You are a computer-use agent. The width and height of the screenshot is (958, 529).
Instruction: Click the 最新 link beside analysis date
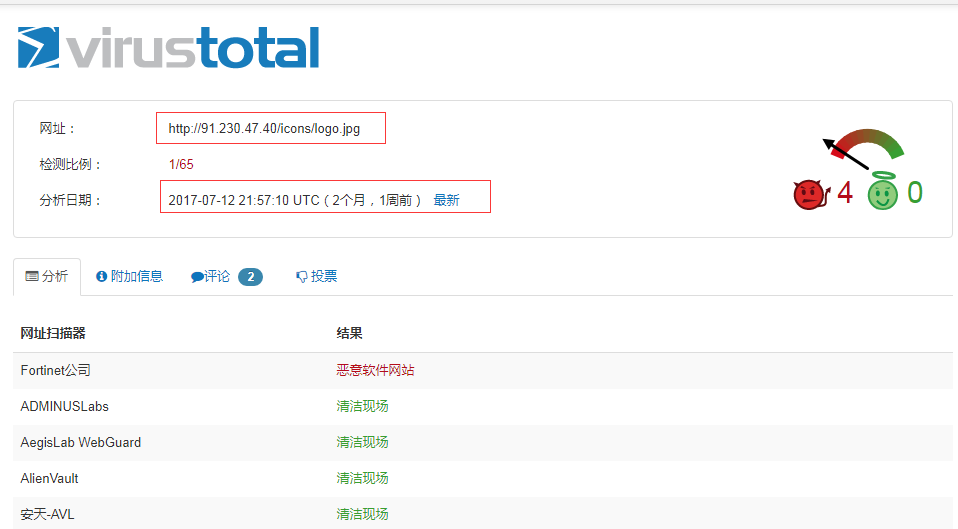446,200
